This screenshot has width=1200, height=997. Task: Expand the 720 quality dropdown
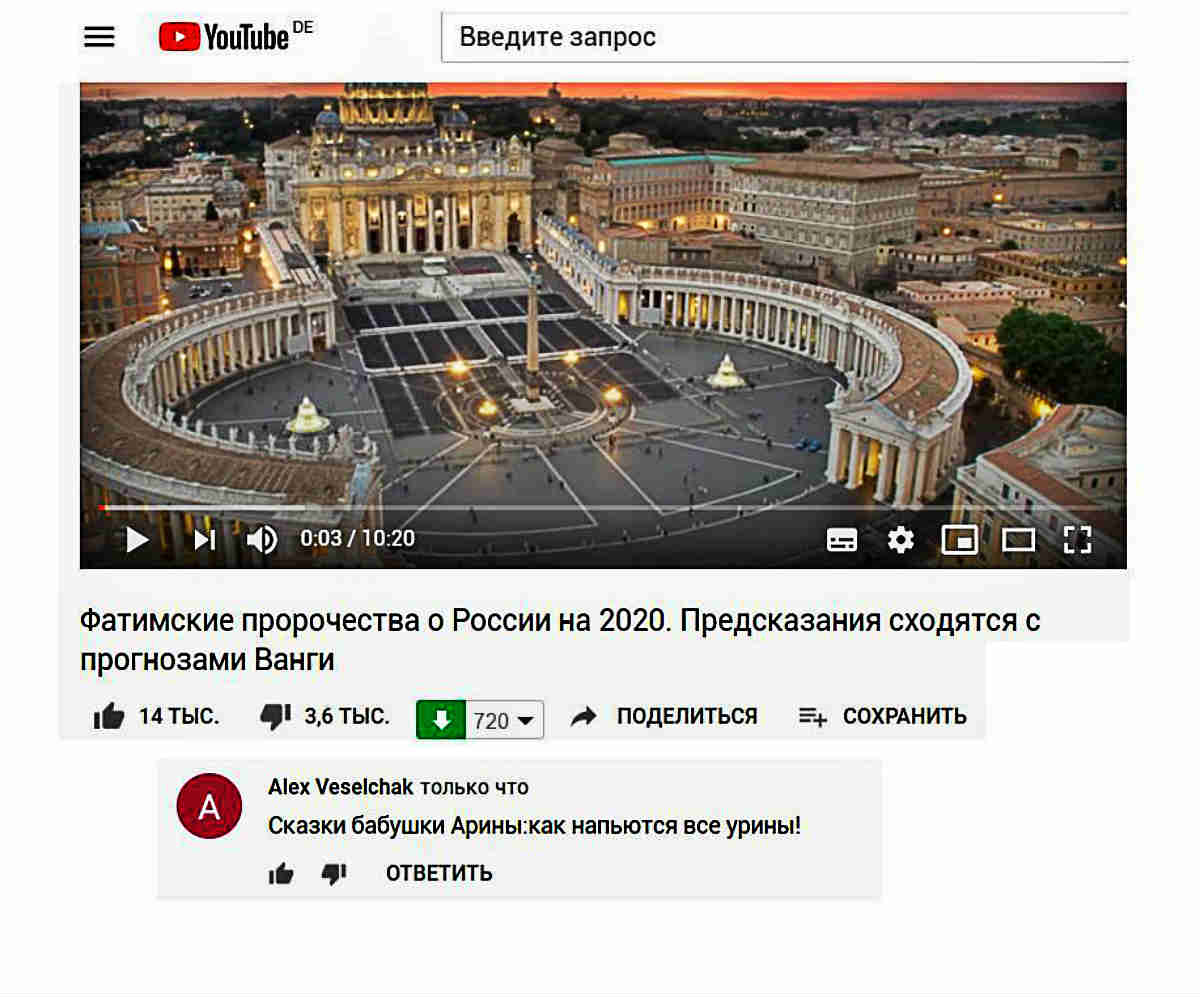coord(505,720)
